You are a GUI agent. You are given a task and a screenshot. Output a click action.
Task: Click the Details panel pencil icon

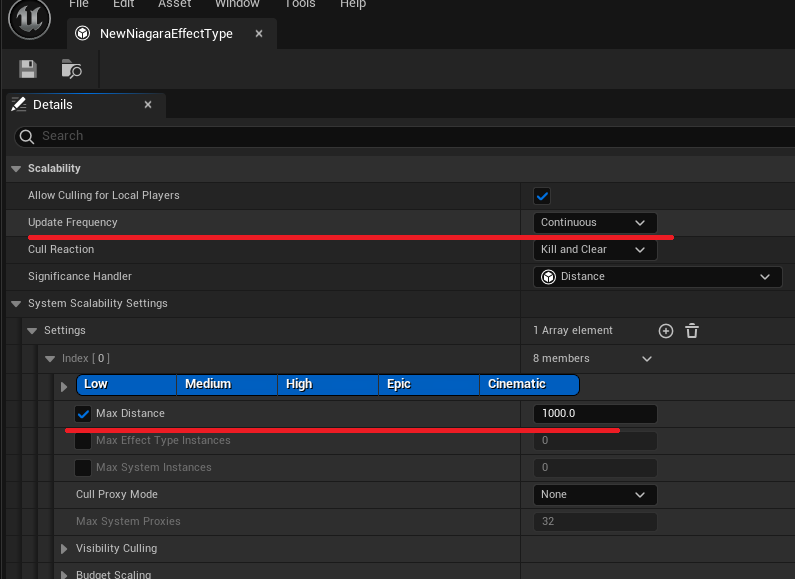19,104
